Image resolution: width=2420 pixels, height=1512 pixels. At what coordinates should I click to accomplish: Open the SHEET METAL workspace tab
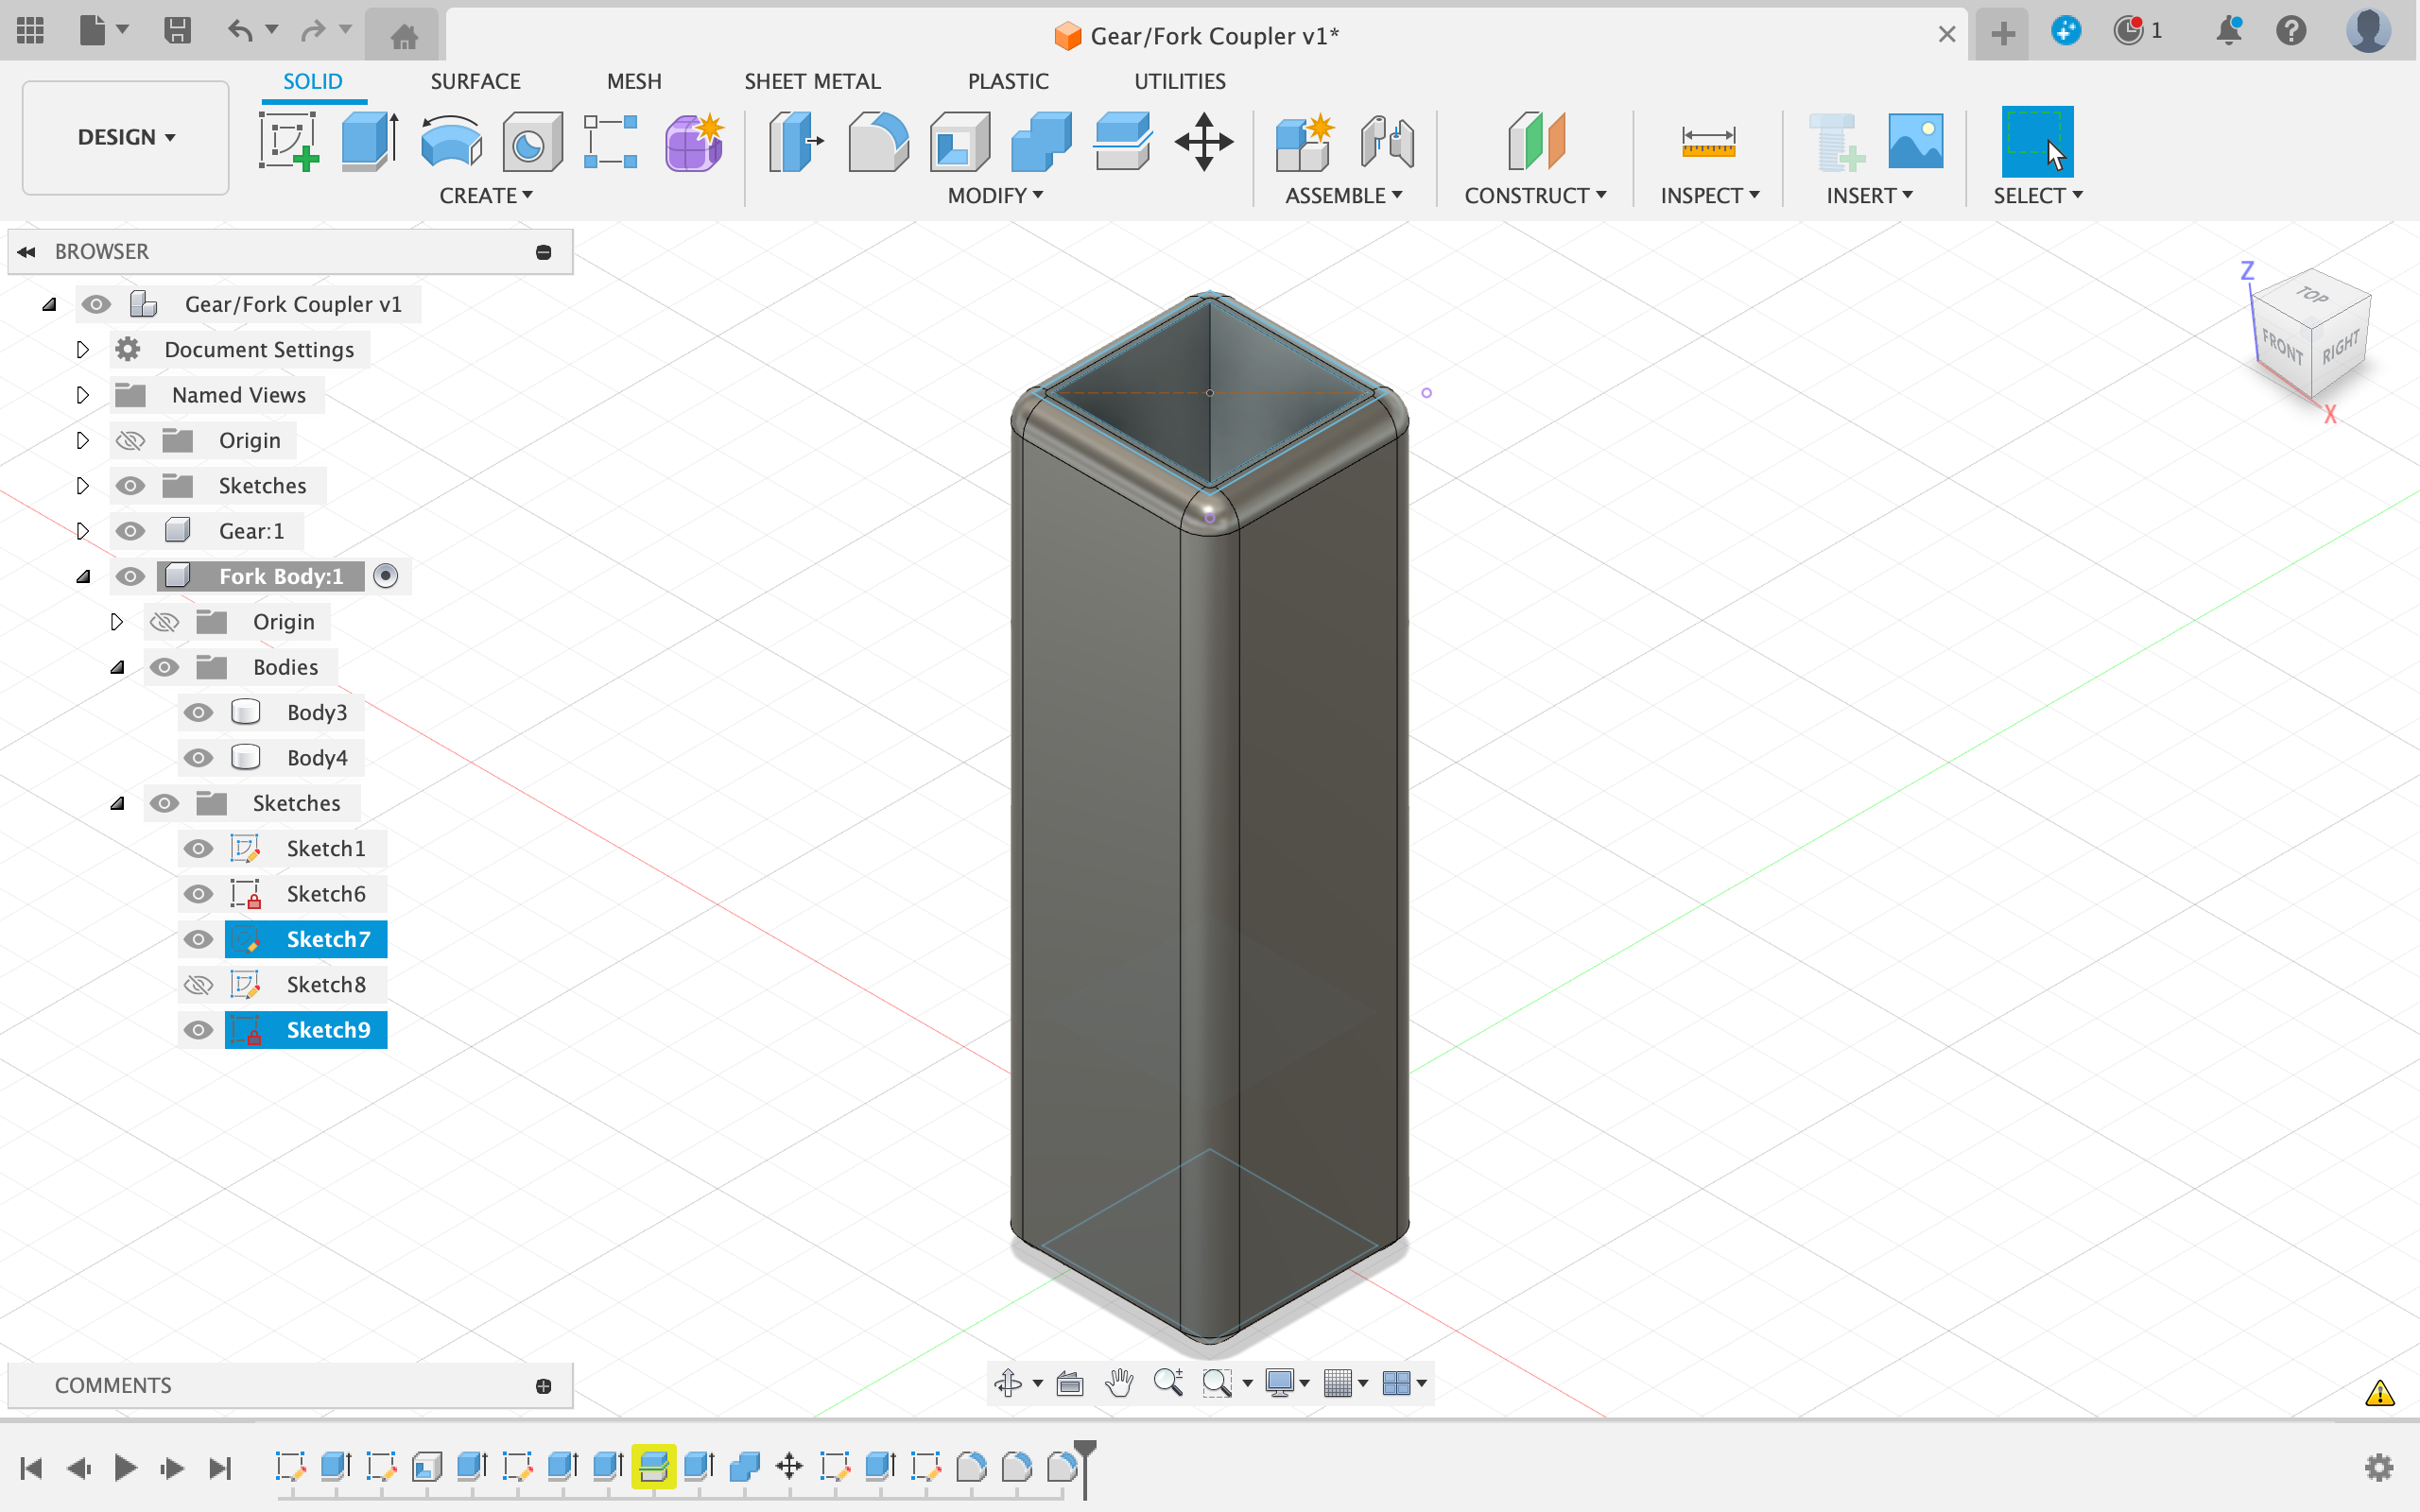tap(810, 82)
